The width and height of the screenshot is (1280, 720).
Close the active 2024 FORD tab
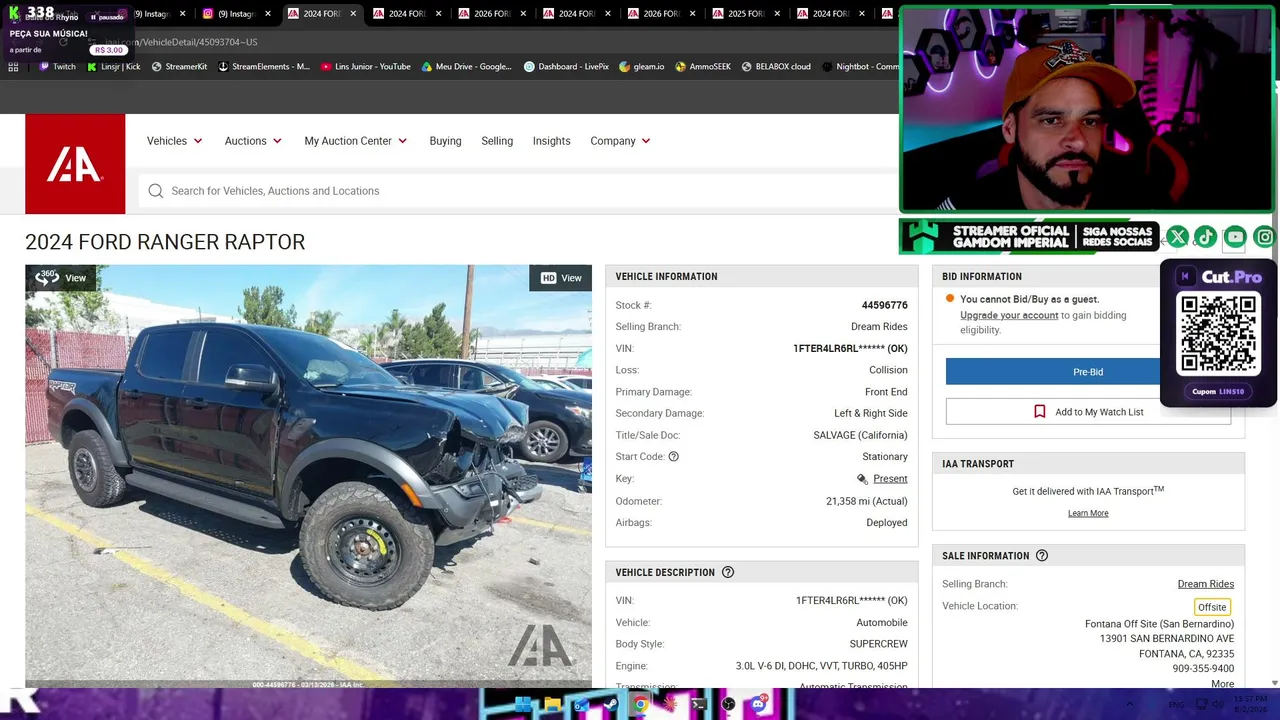(x=353, y=14)
